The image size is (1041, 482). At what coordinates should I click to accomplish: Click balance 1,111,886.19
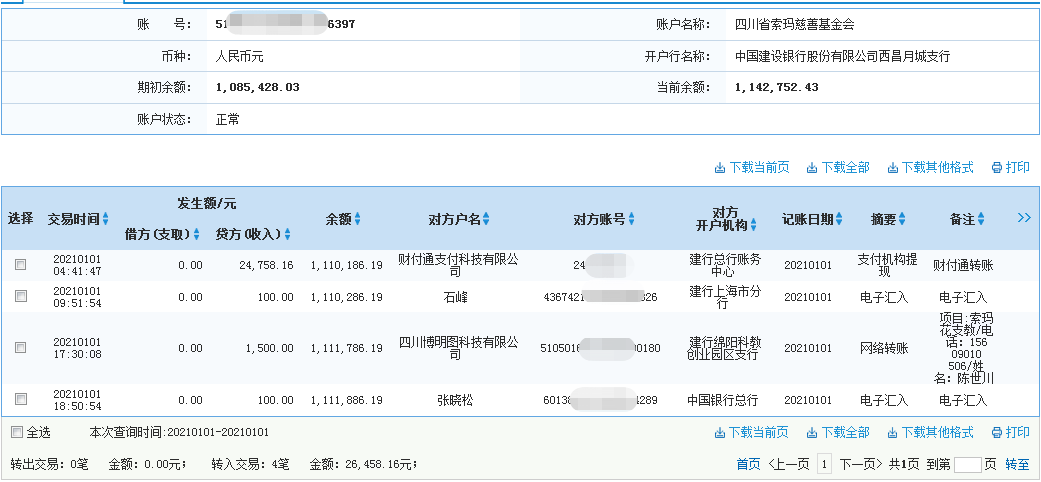tap(347, 400)
